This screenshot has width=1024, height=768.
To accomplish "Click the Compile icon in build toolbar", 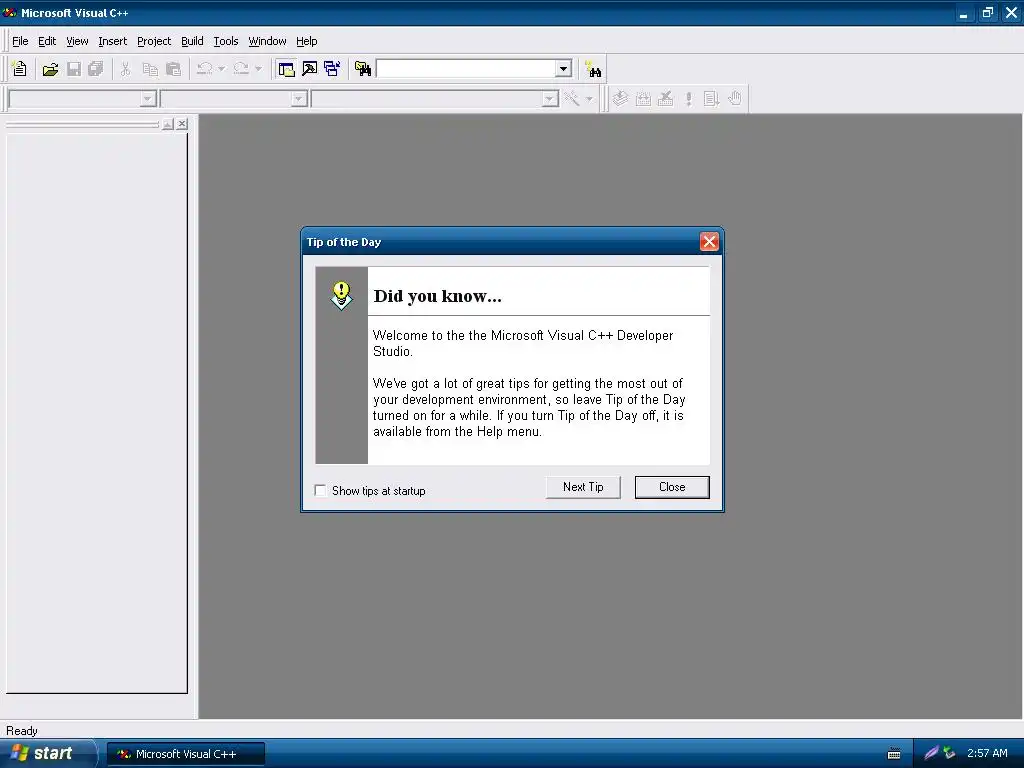I will [x=620, y=99].
